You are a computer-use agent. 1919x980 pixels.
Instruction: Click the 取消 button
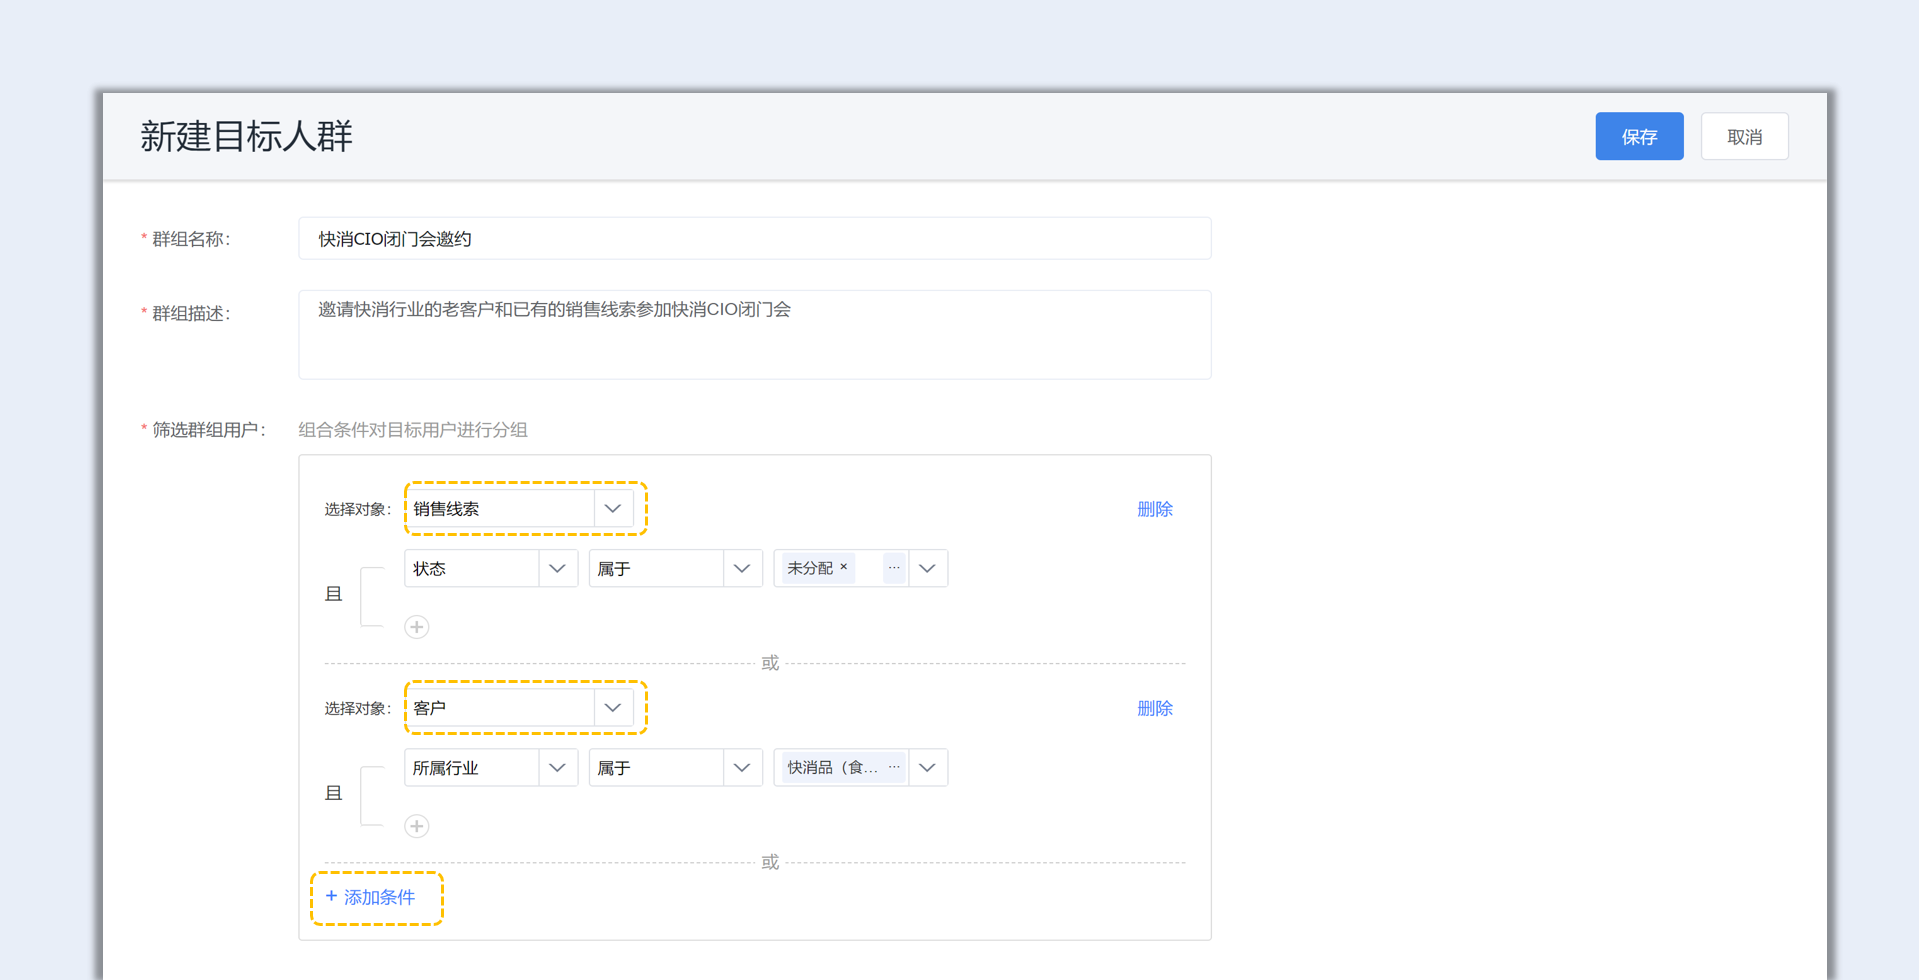click(1744, 137)
